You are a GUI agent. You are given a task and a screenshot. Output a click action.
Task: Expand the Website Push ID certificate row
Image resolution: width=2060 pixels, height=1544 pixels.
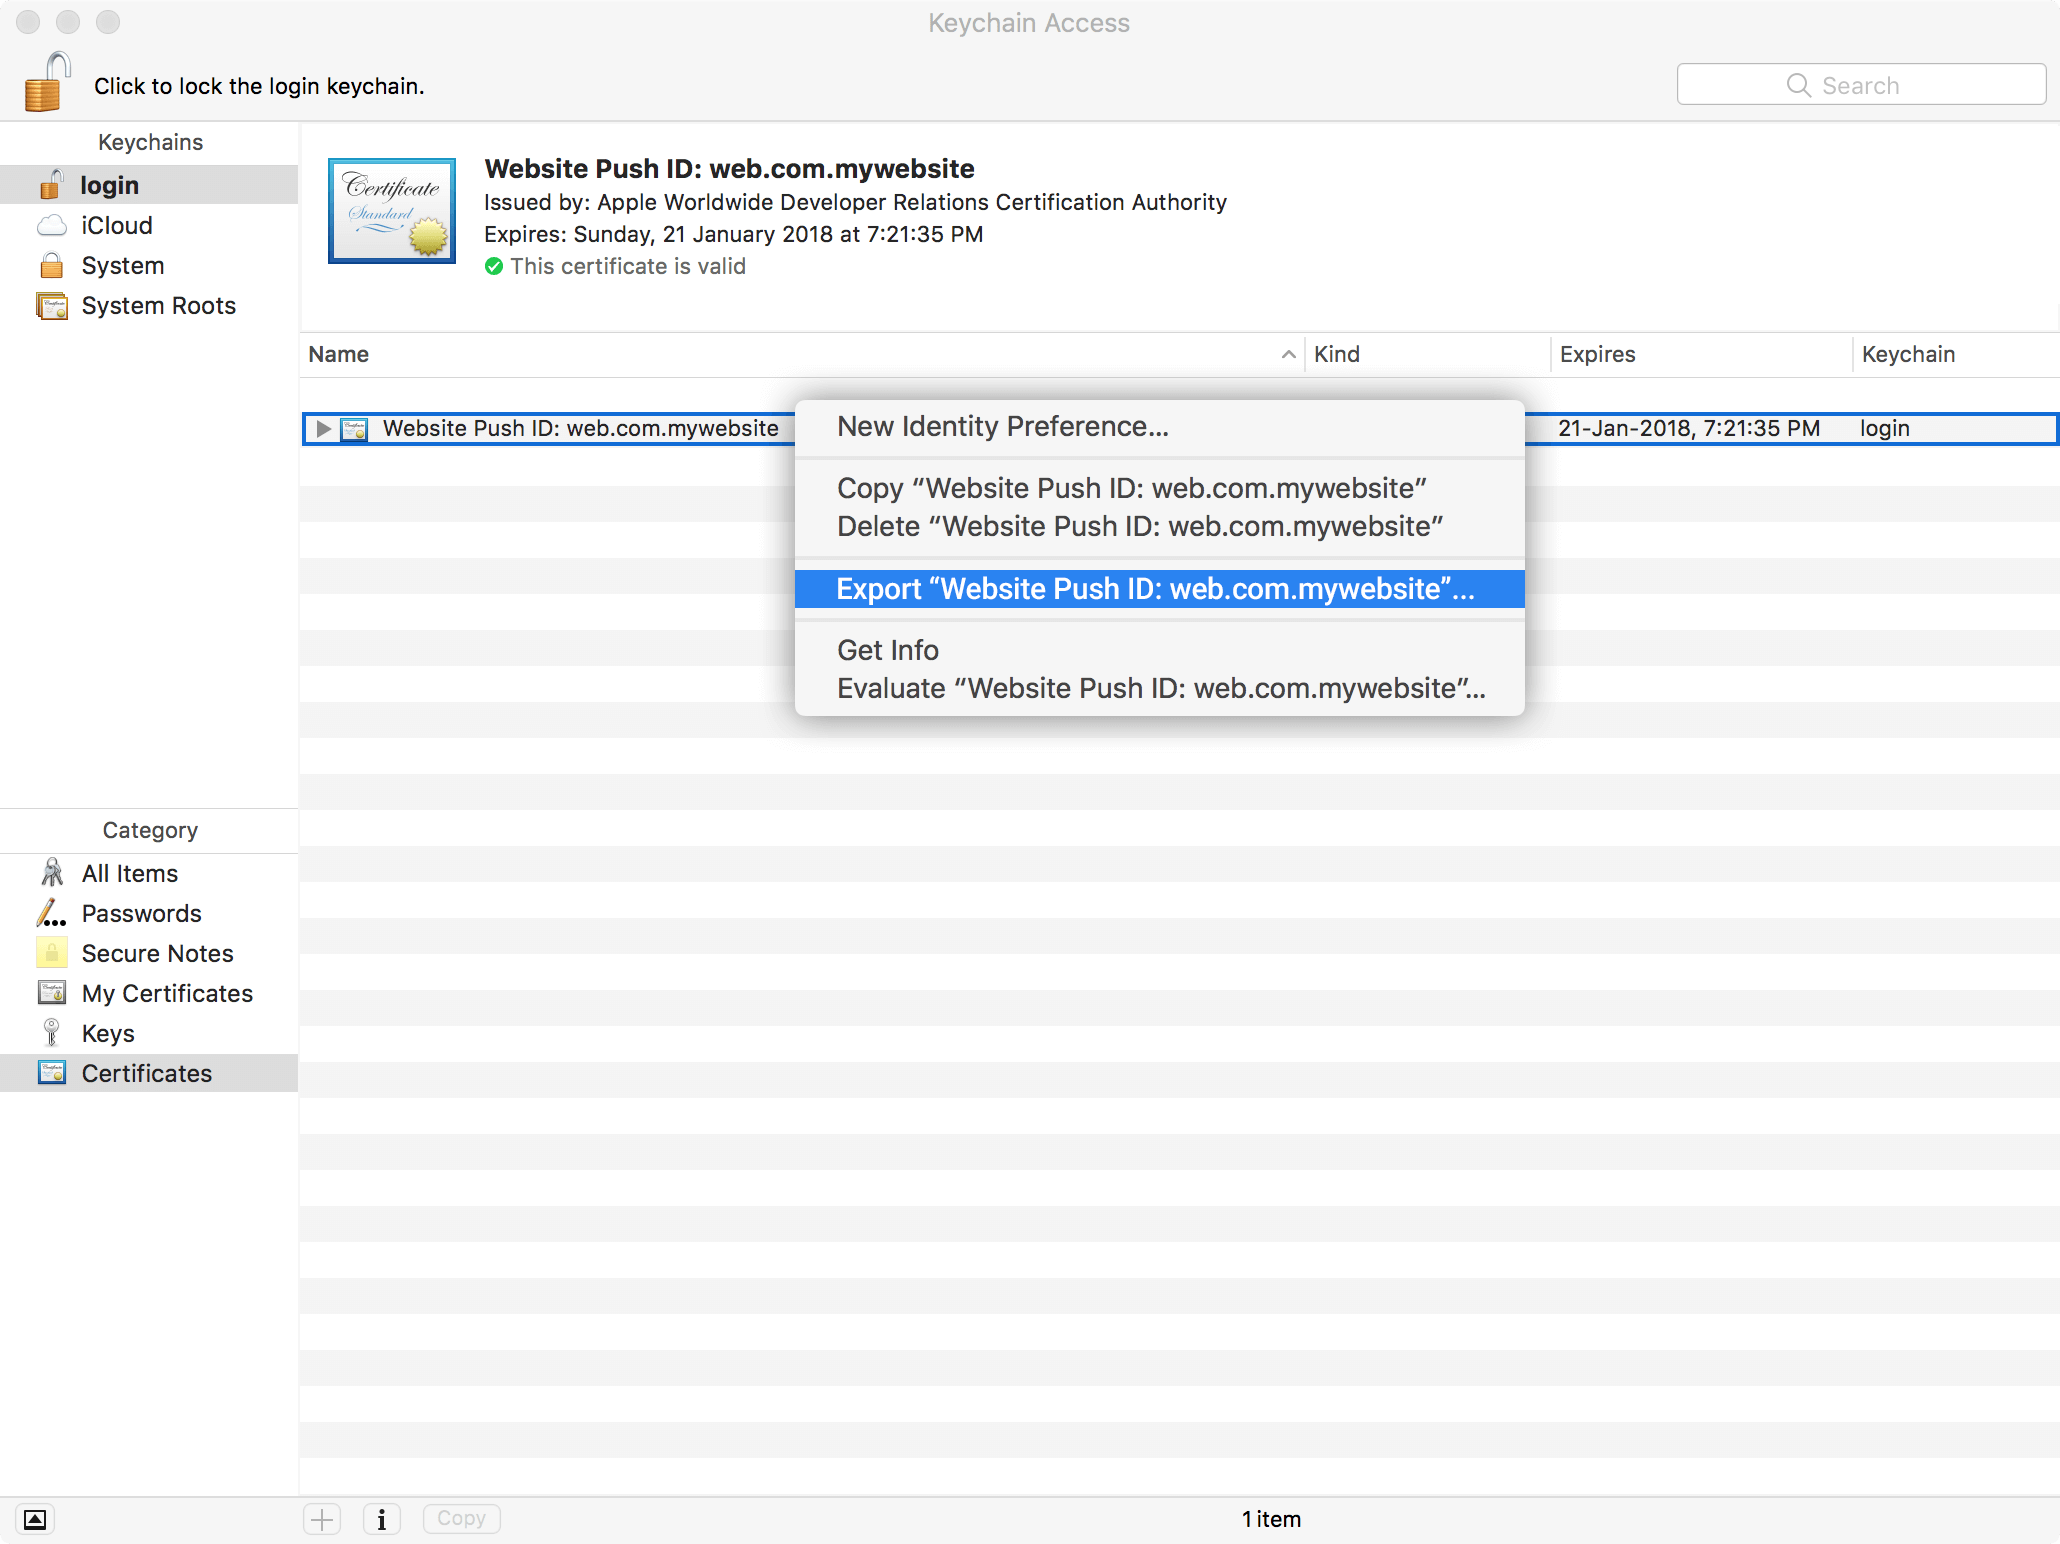coord(323,429)
